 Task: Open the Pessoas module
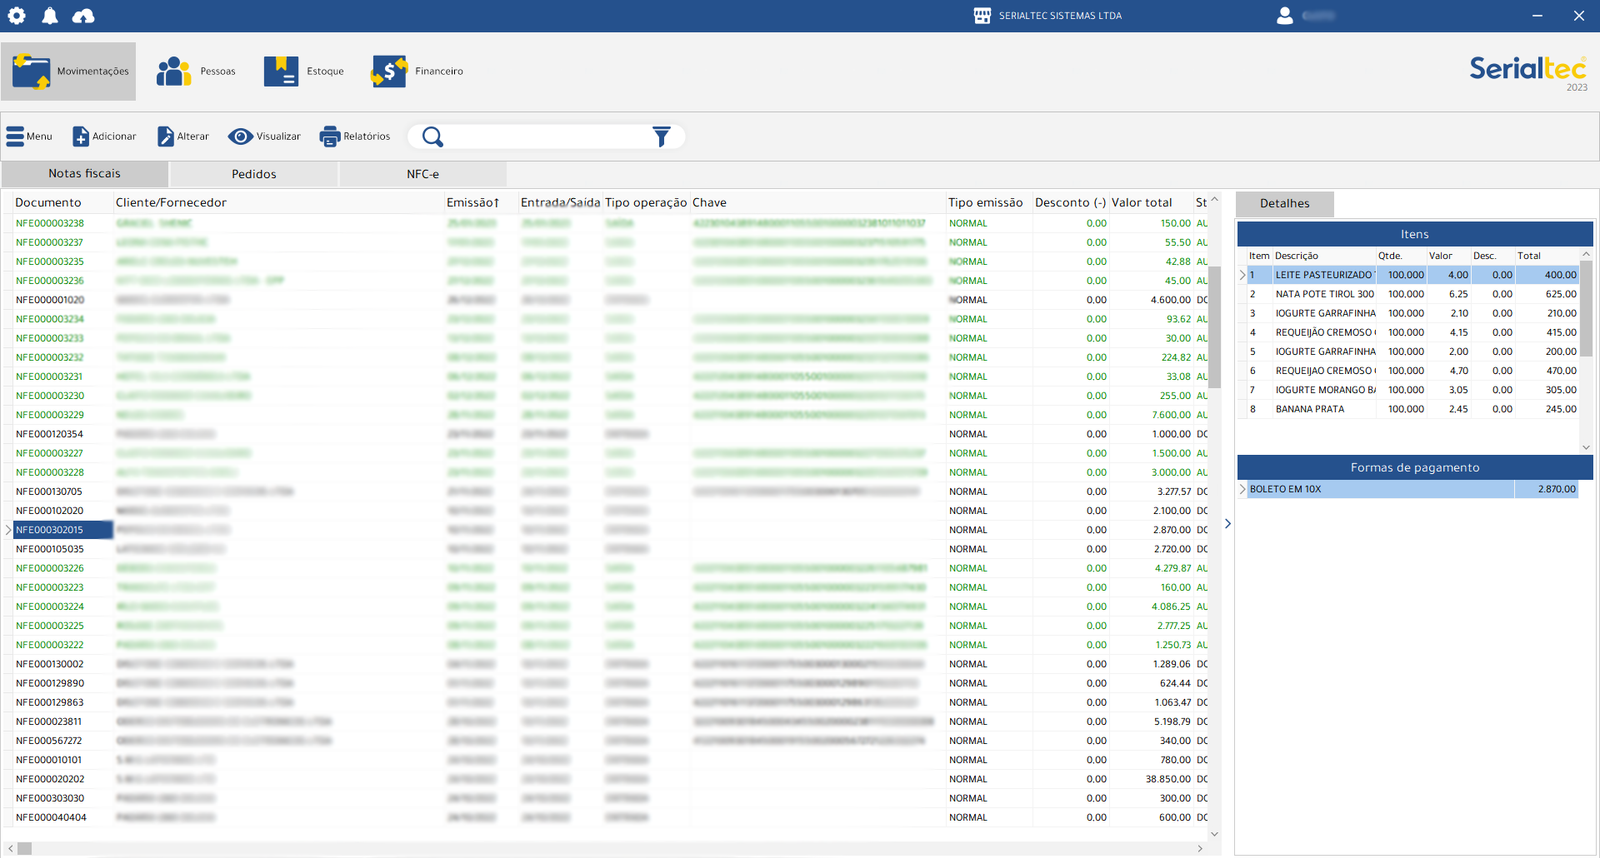point(196,71)
